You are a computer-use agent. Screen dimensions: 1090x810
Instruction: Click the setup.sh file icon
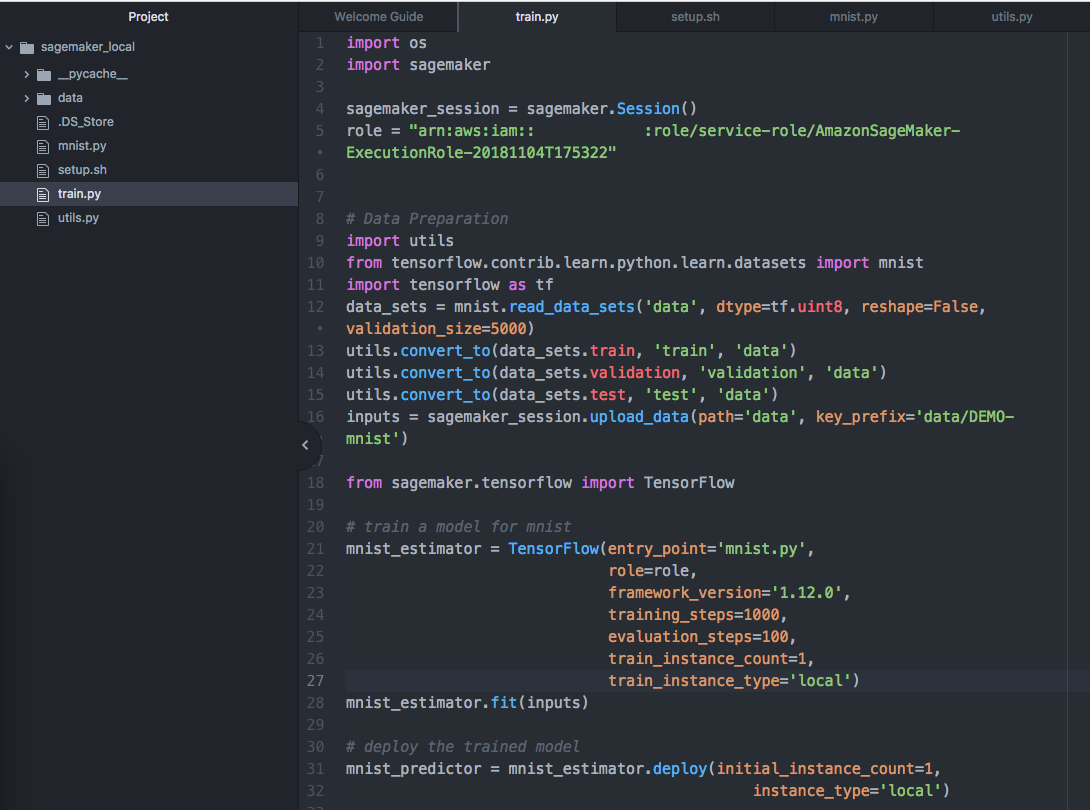(x=43, y=170)
